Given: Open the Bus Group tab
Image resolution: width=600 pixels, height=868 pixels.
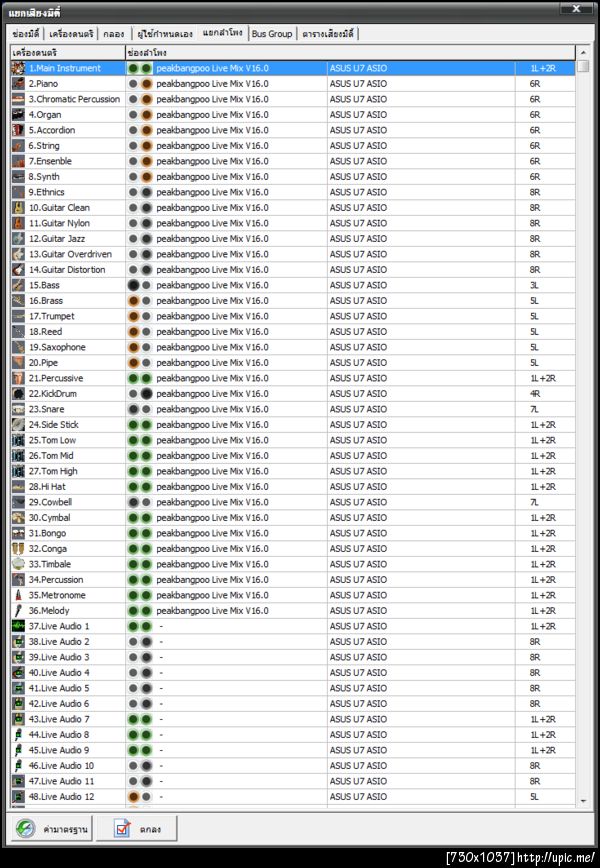Looking at the screenshot, I should pos(272,34).
